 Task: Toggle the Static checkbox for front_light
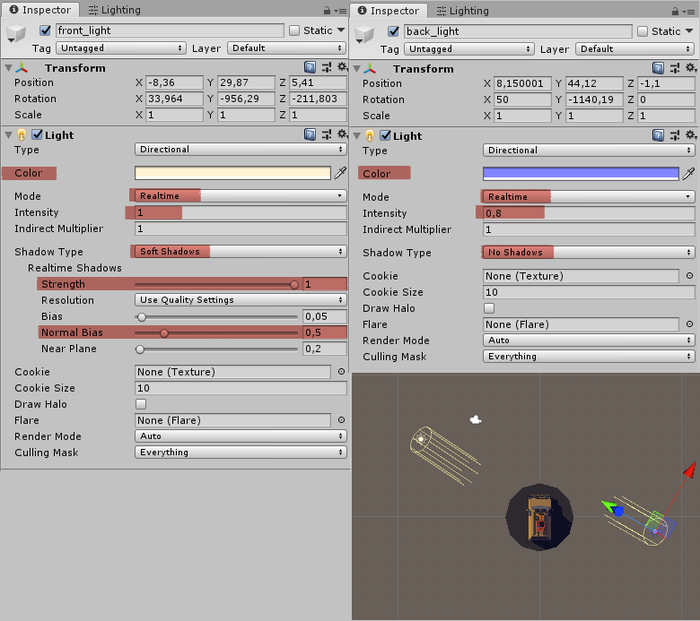pyautogui.click(x=294, y=31)
